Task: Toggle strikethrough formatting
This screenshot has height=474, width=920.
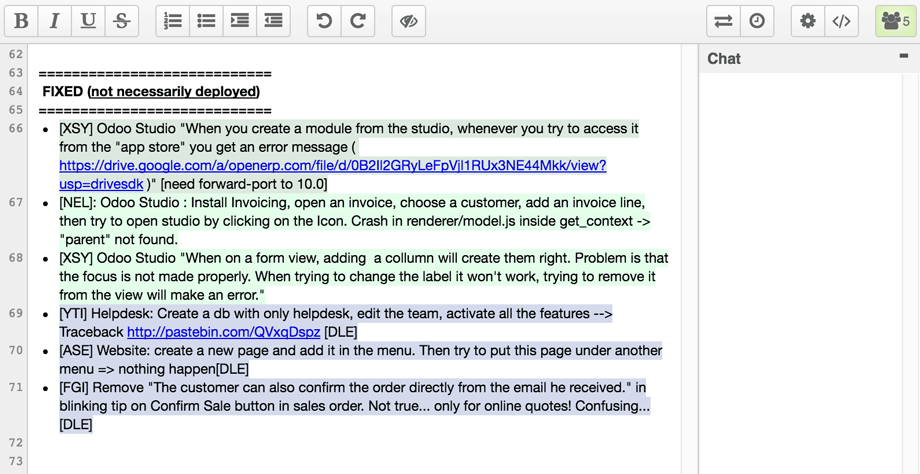Action: tap(121, 21)
